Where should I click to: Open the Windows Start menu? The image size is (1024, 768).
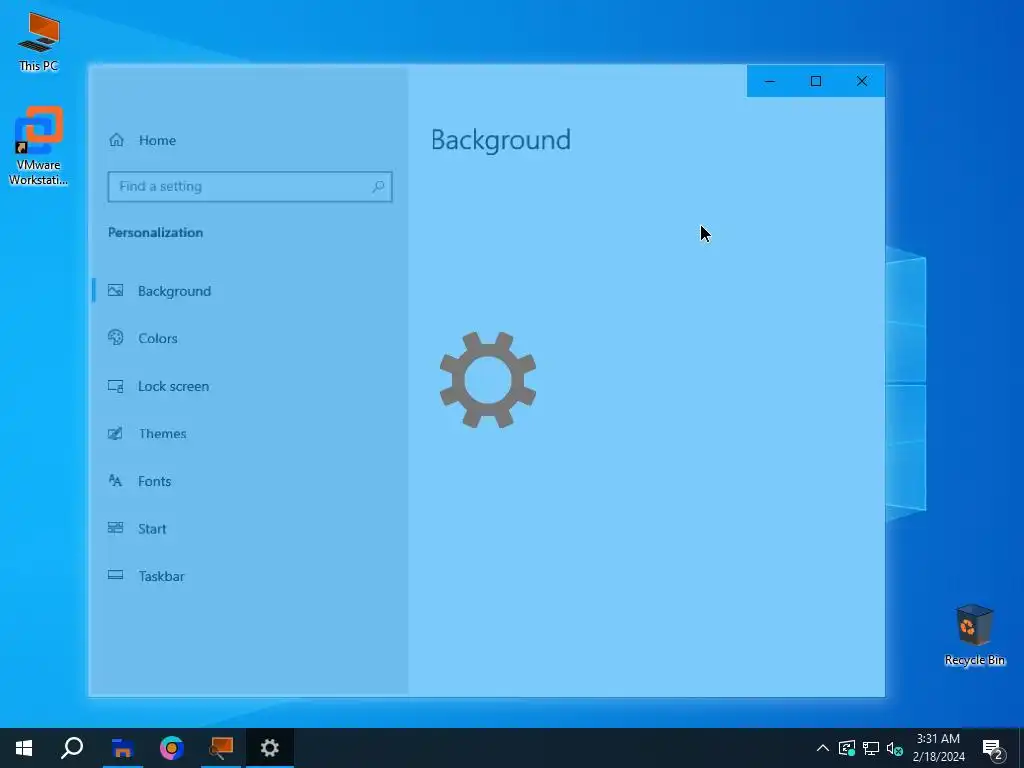click(24, 748)
